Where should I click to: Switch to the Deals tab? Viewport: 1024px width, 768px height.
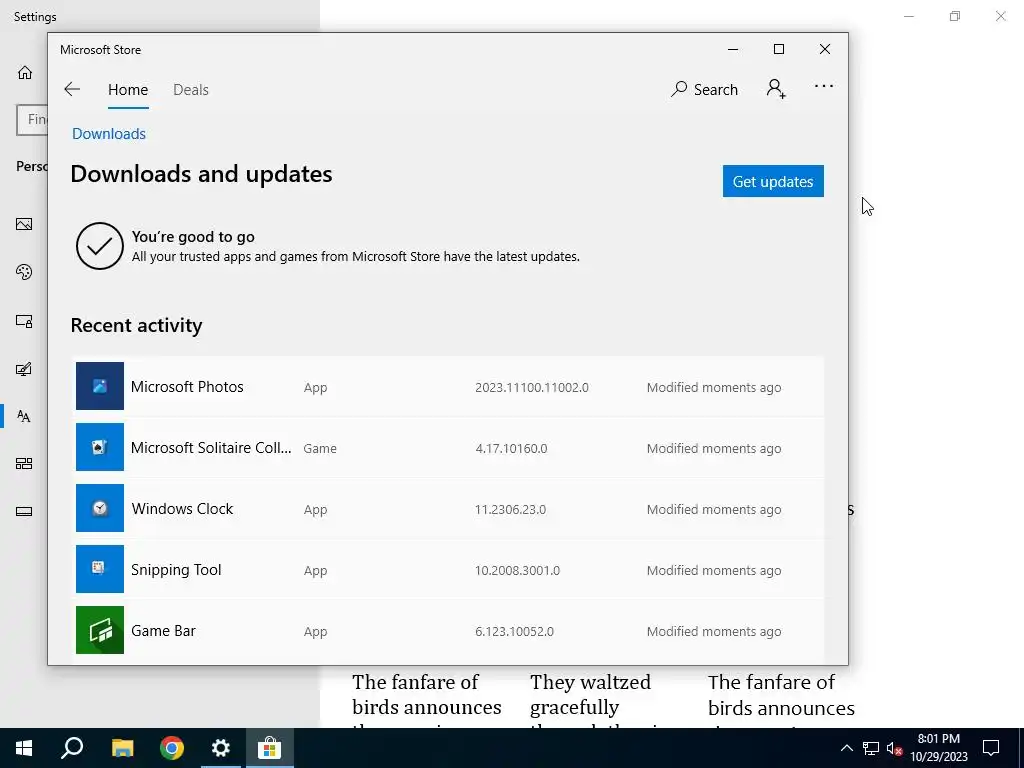191,89
